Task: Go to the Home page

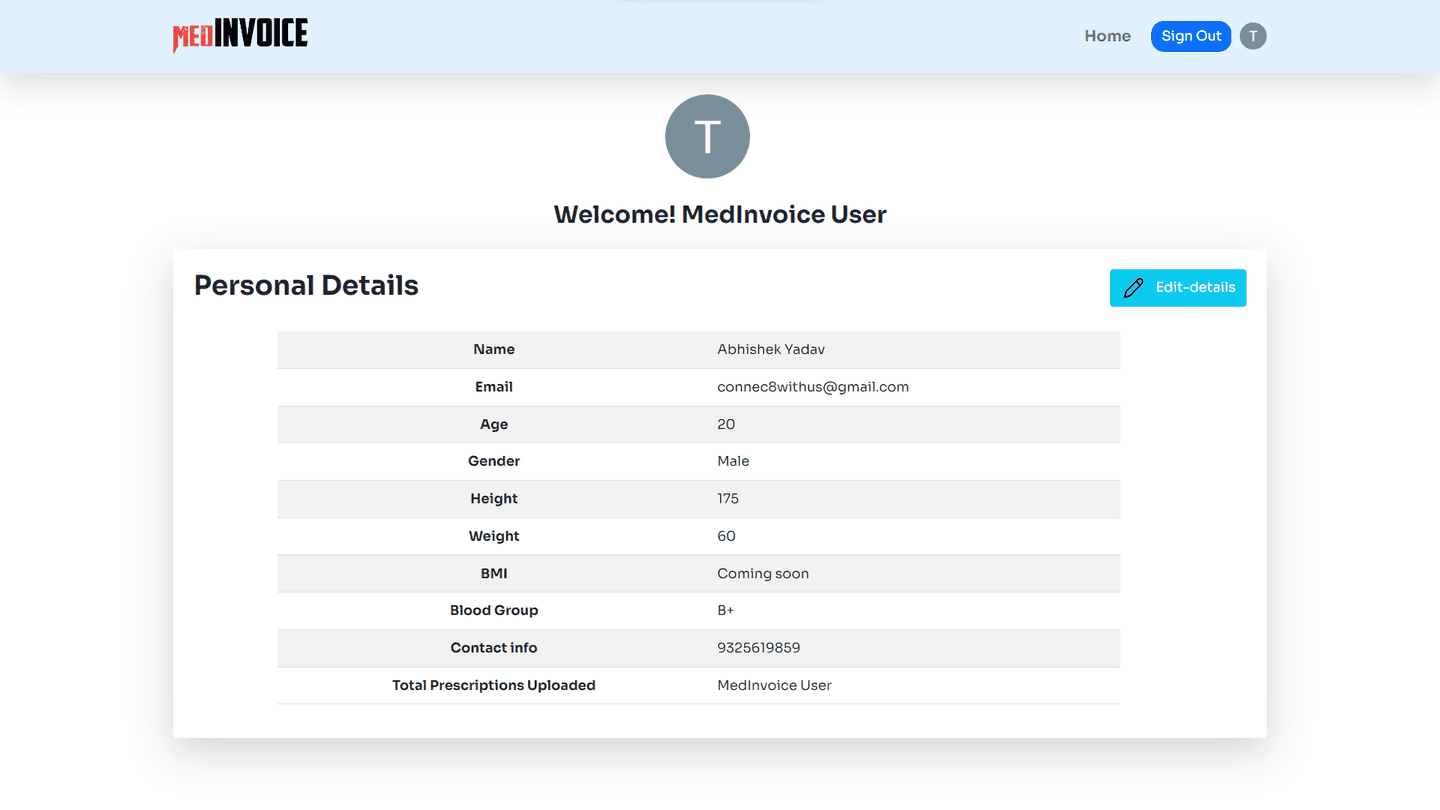Action: point(1107,36)
